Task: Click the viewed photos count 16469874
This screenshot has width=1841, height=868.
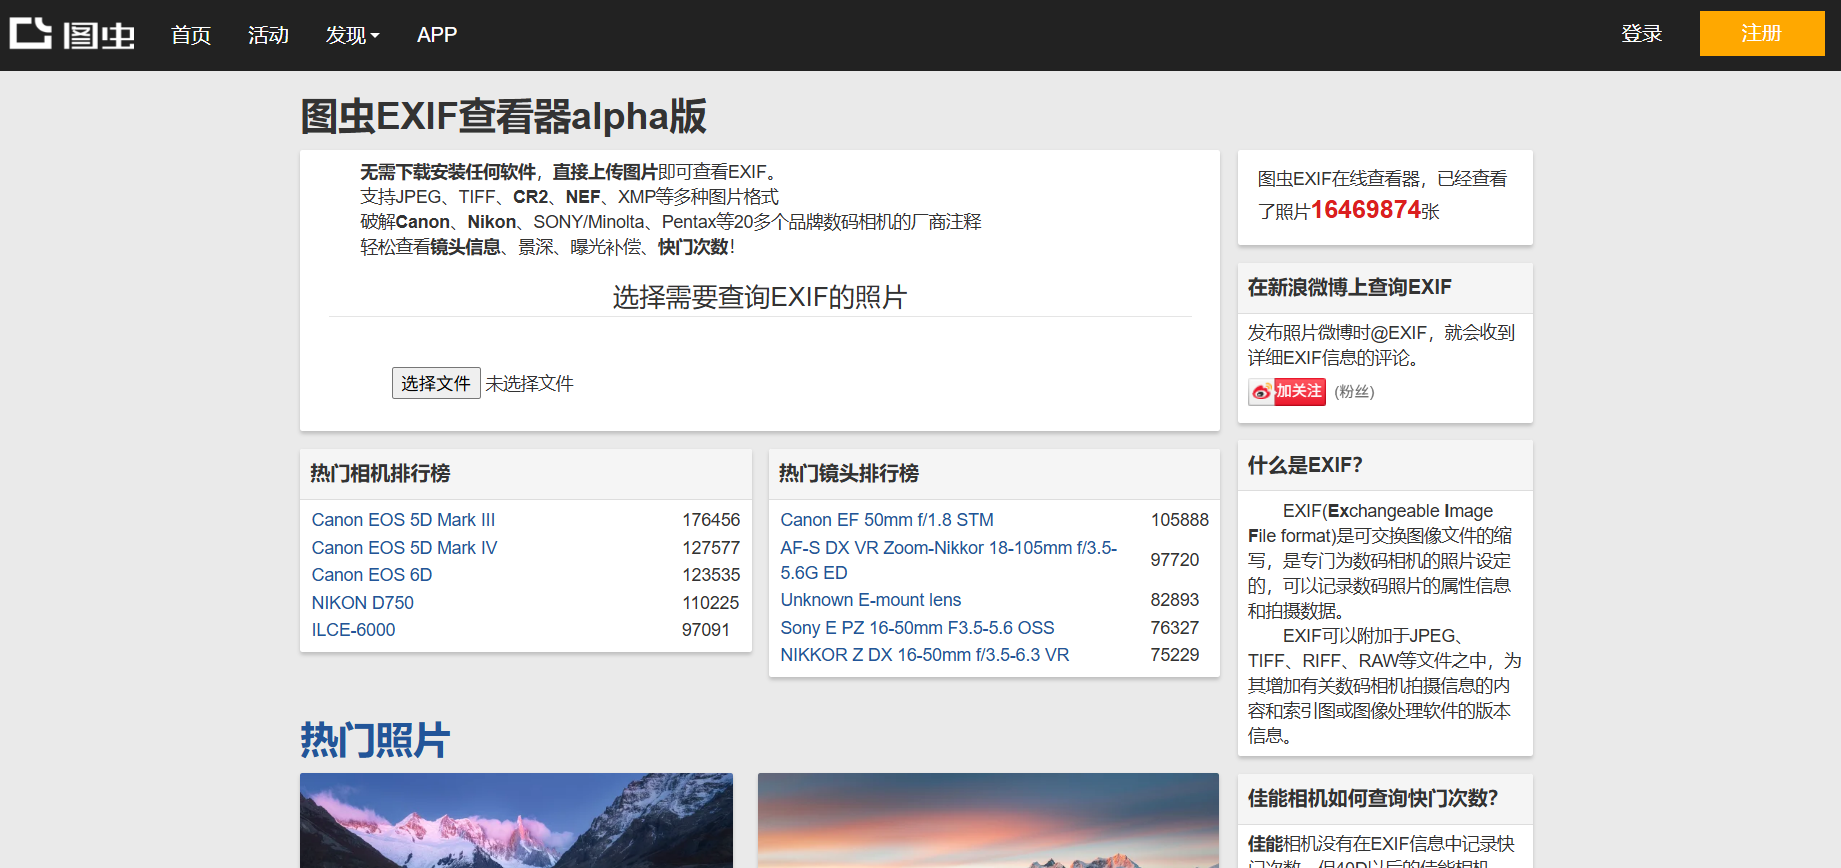Action: (1366, 210)
